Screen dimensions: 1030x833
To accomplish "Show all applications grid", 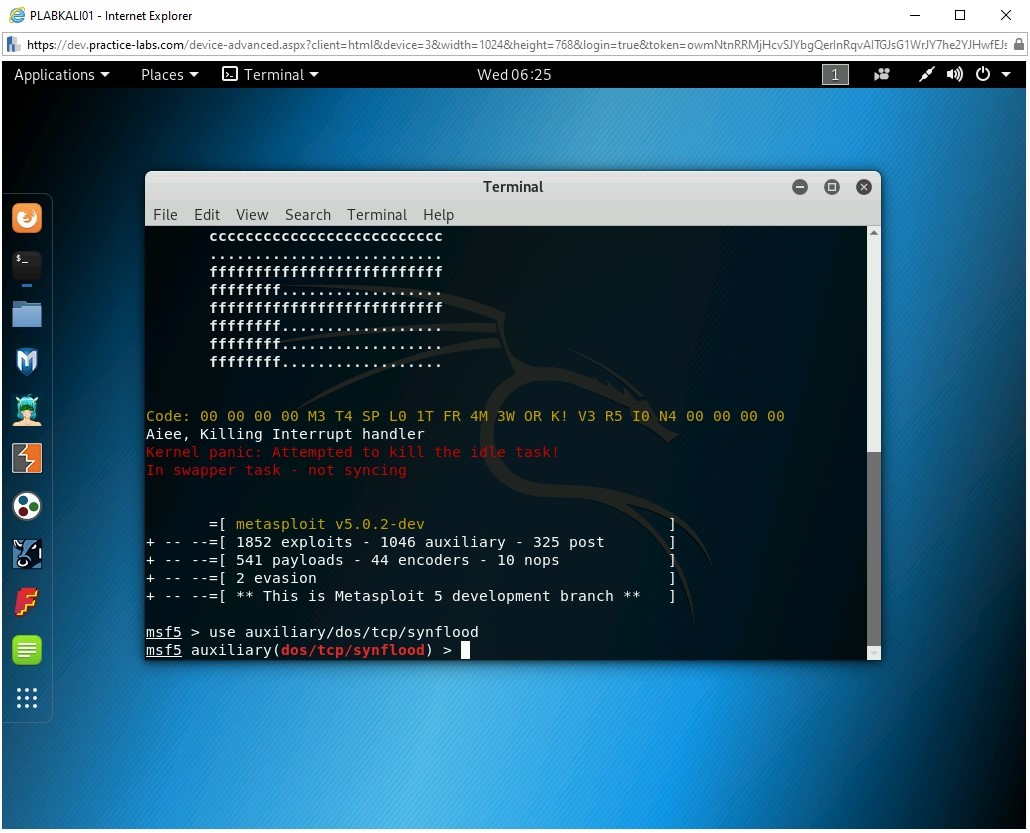I will coord(27,698).
